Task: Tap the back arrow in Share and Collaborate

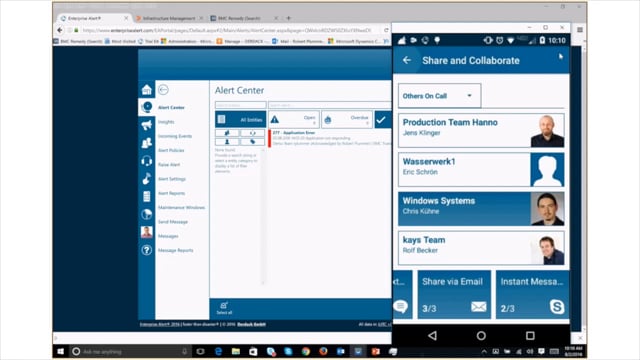Action: coord(407,60)
